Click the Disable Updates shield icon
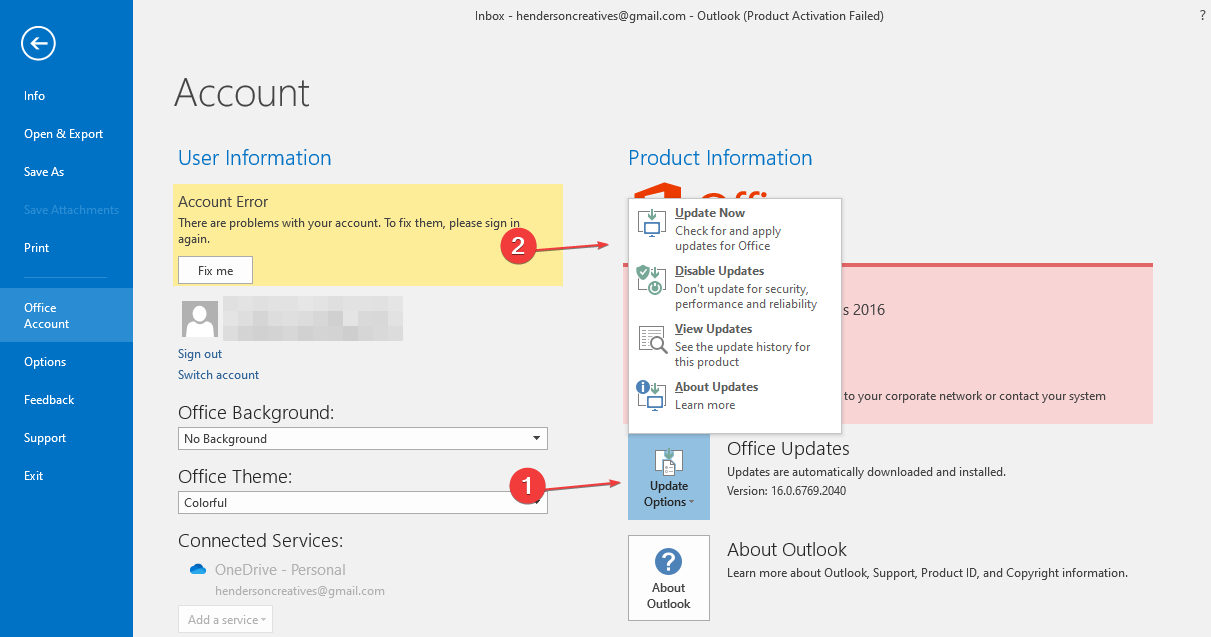 pos(652,281)
